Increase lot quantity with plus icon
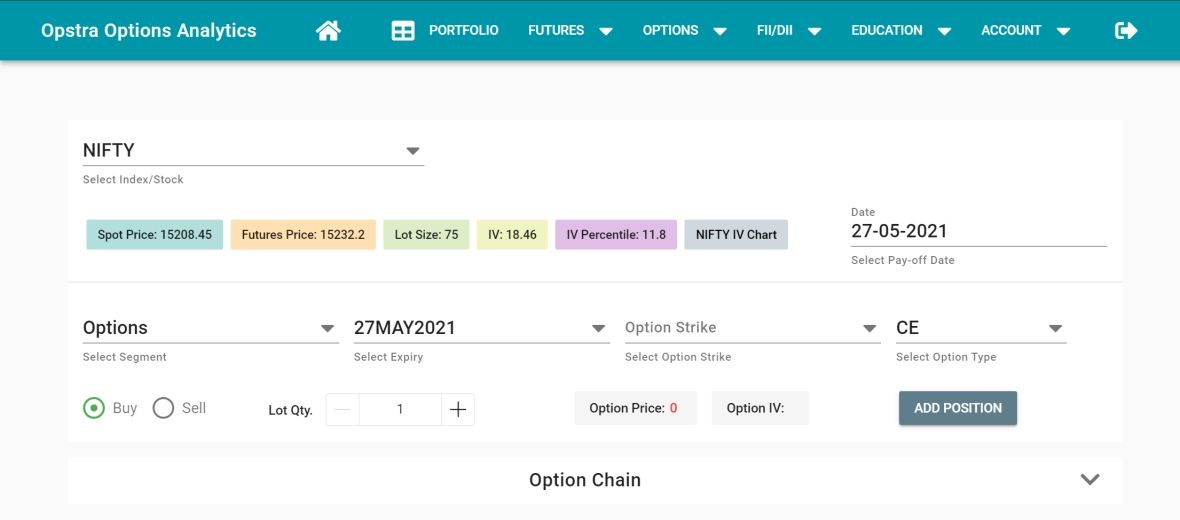Viewport: 1180px width, 520px height. (x=458, y=409)
